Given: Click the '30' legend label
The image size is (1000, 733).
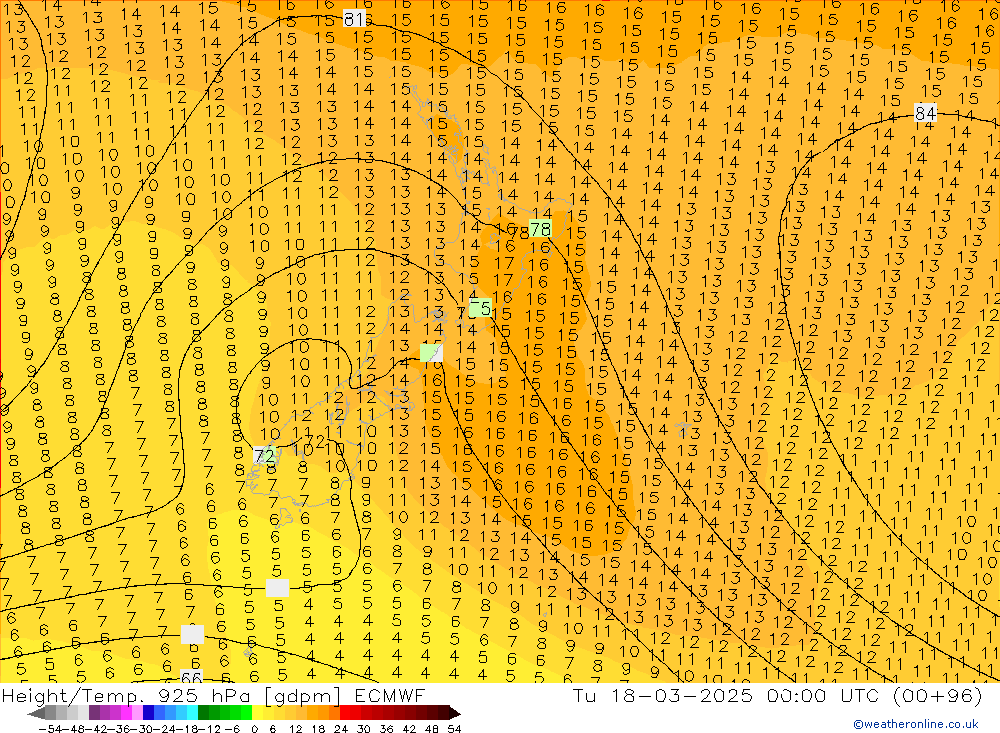Looking at the screenshot, I should click(364, 729).
